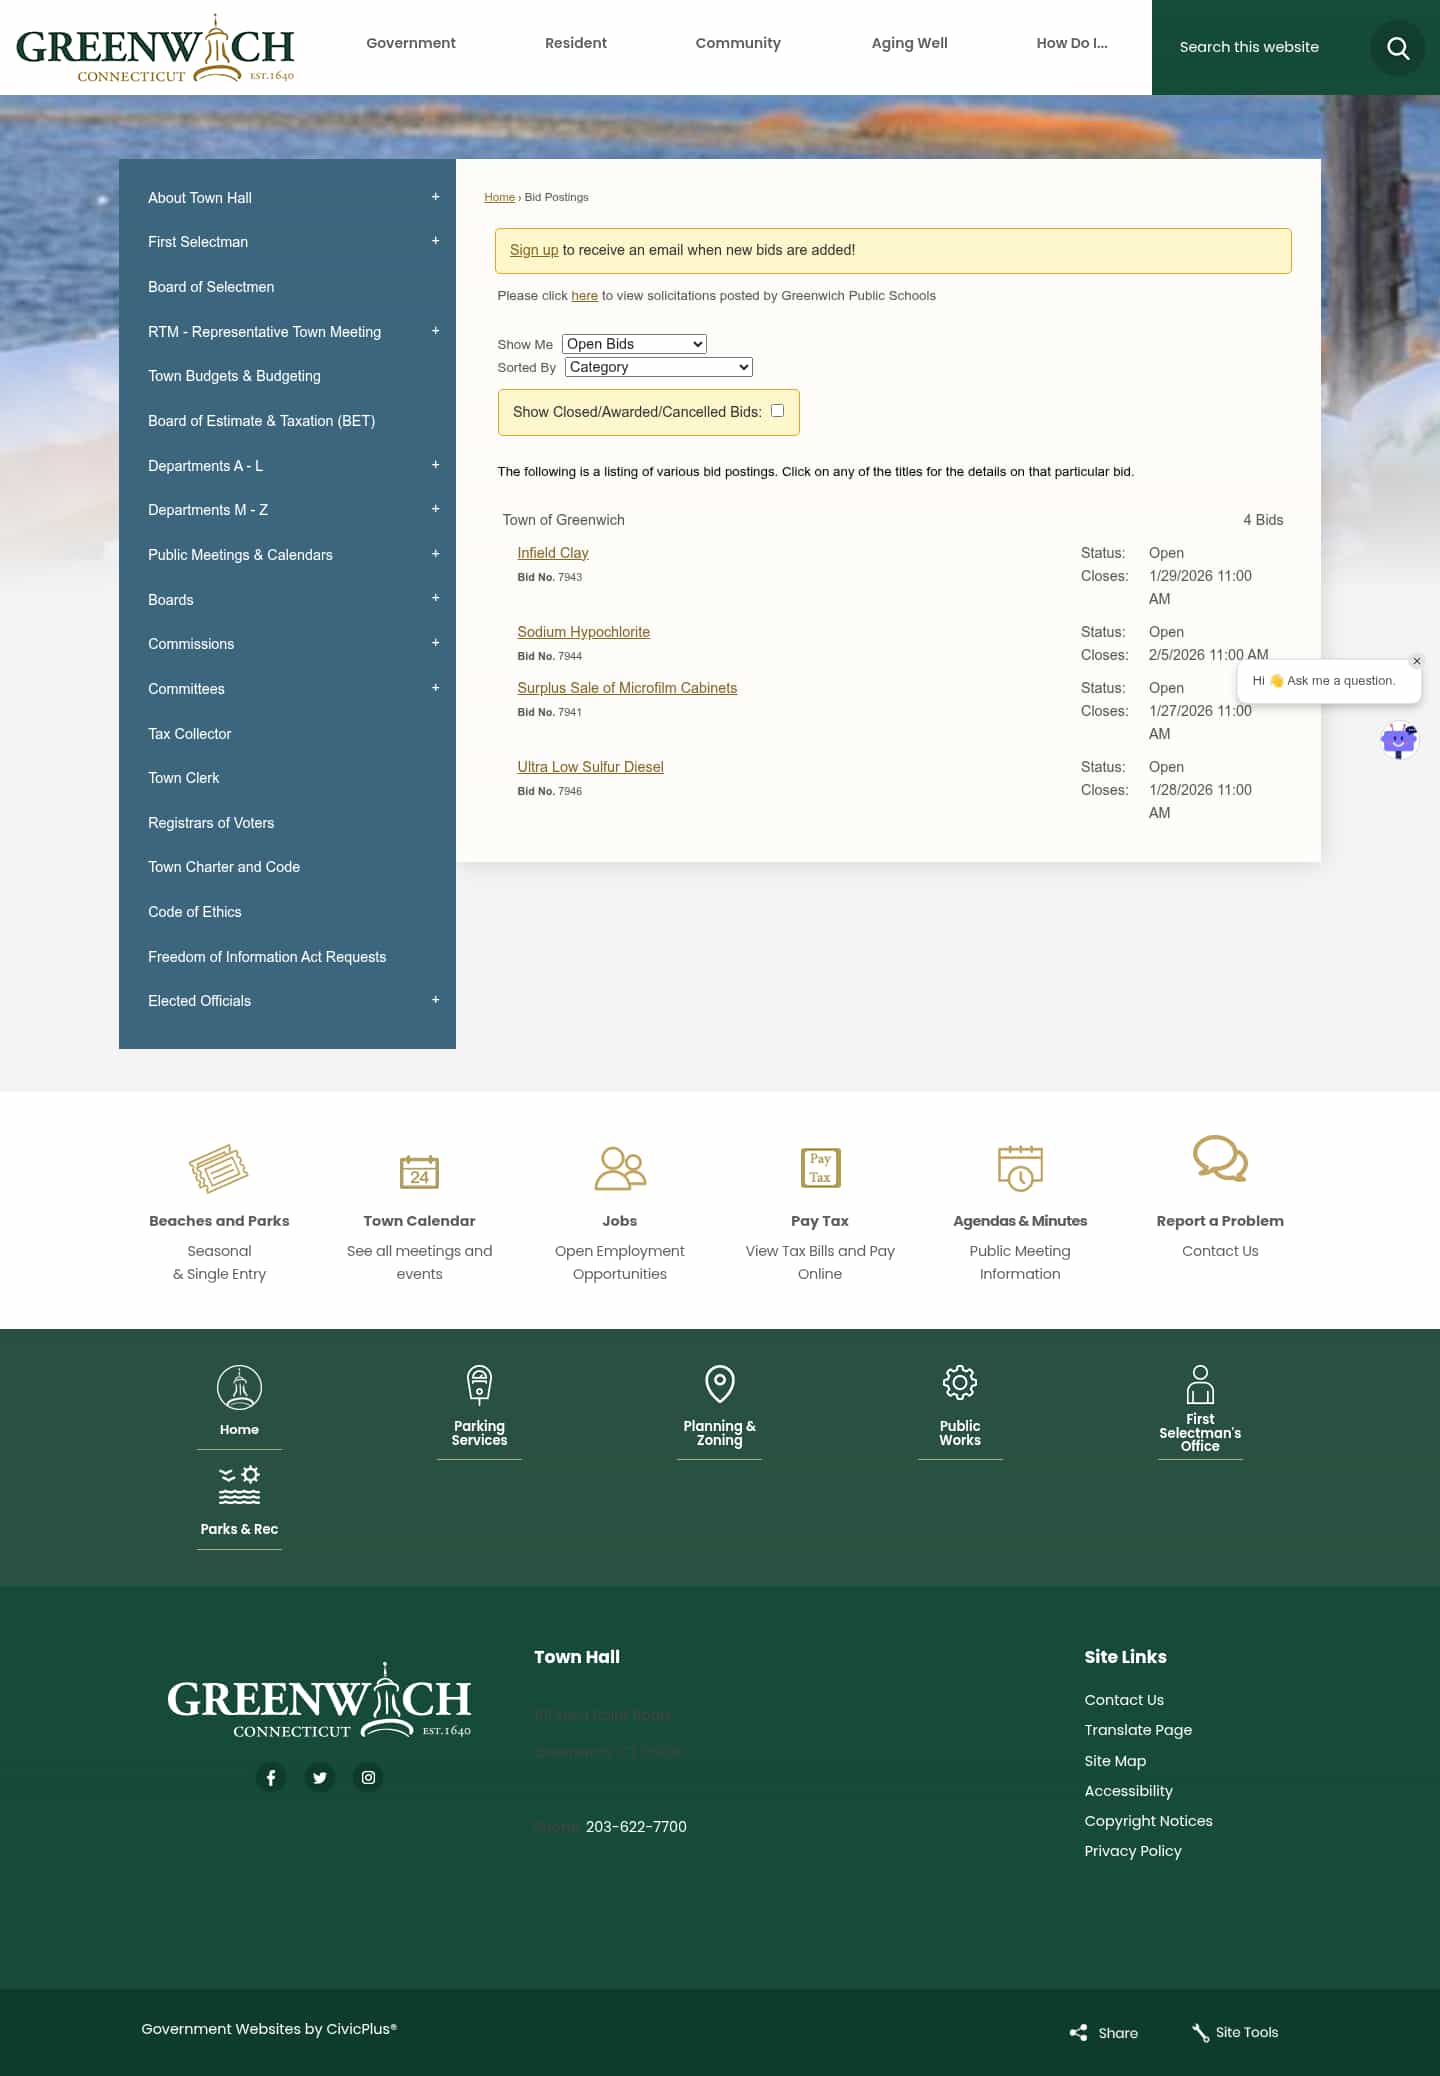Image resolution: width=1440 pixels, height=2076 pixels.
Task: Open the Jobs people icon
Action: tap(620, 1168)
